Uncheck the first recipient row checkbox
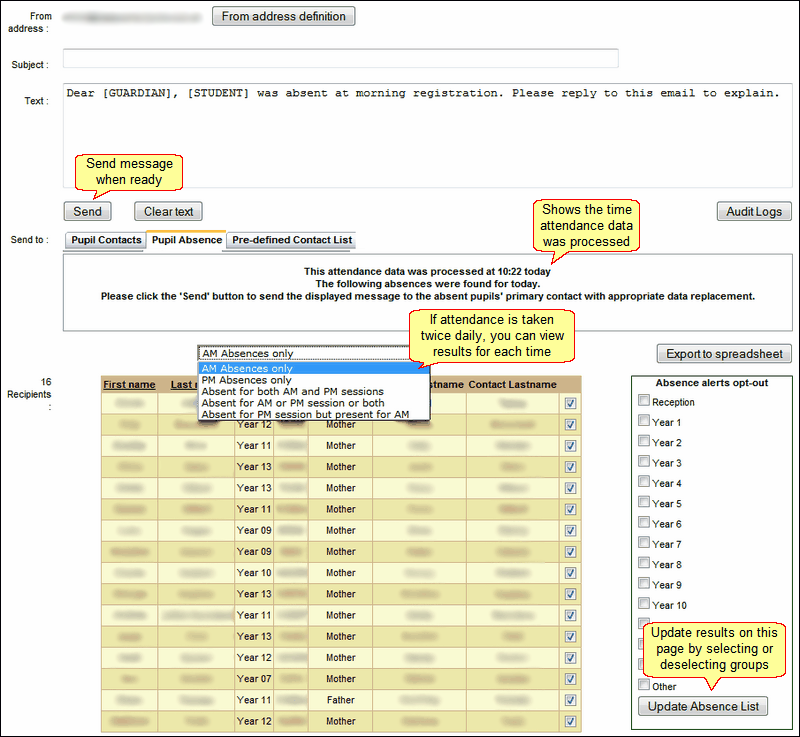 (570, 403)
